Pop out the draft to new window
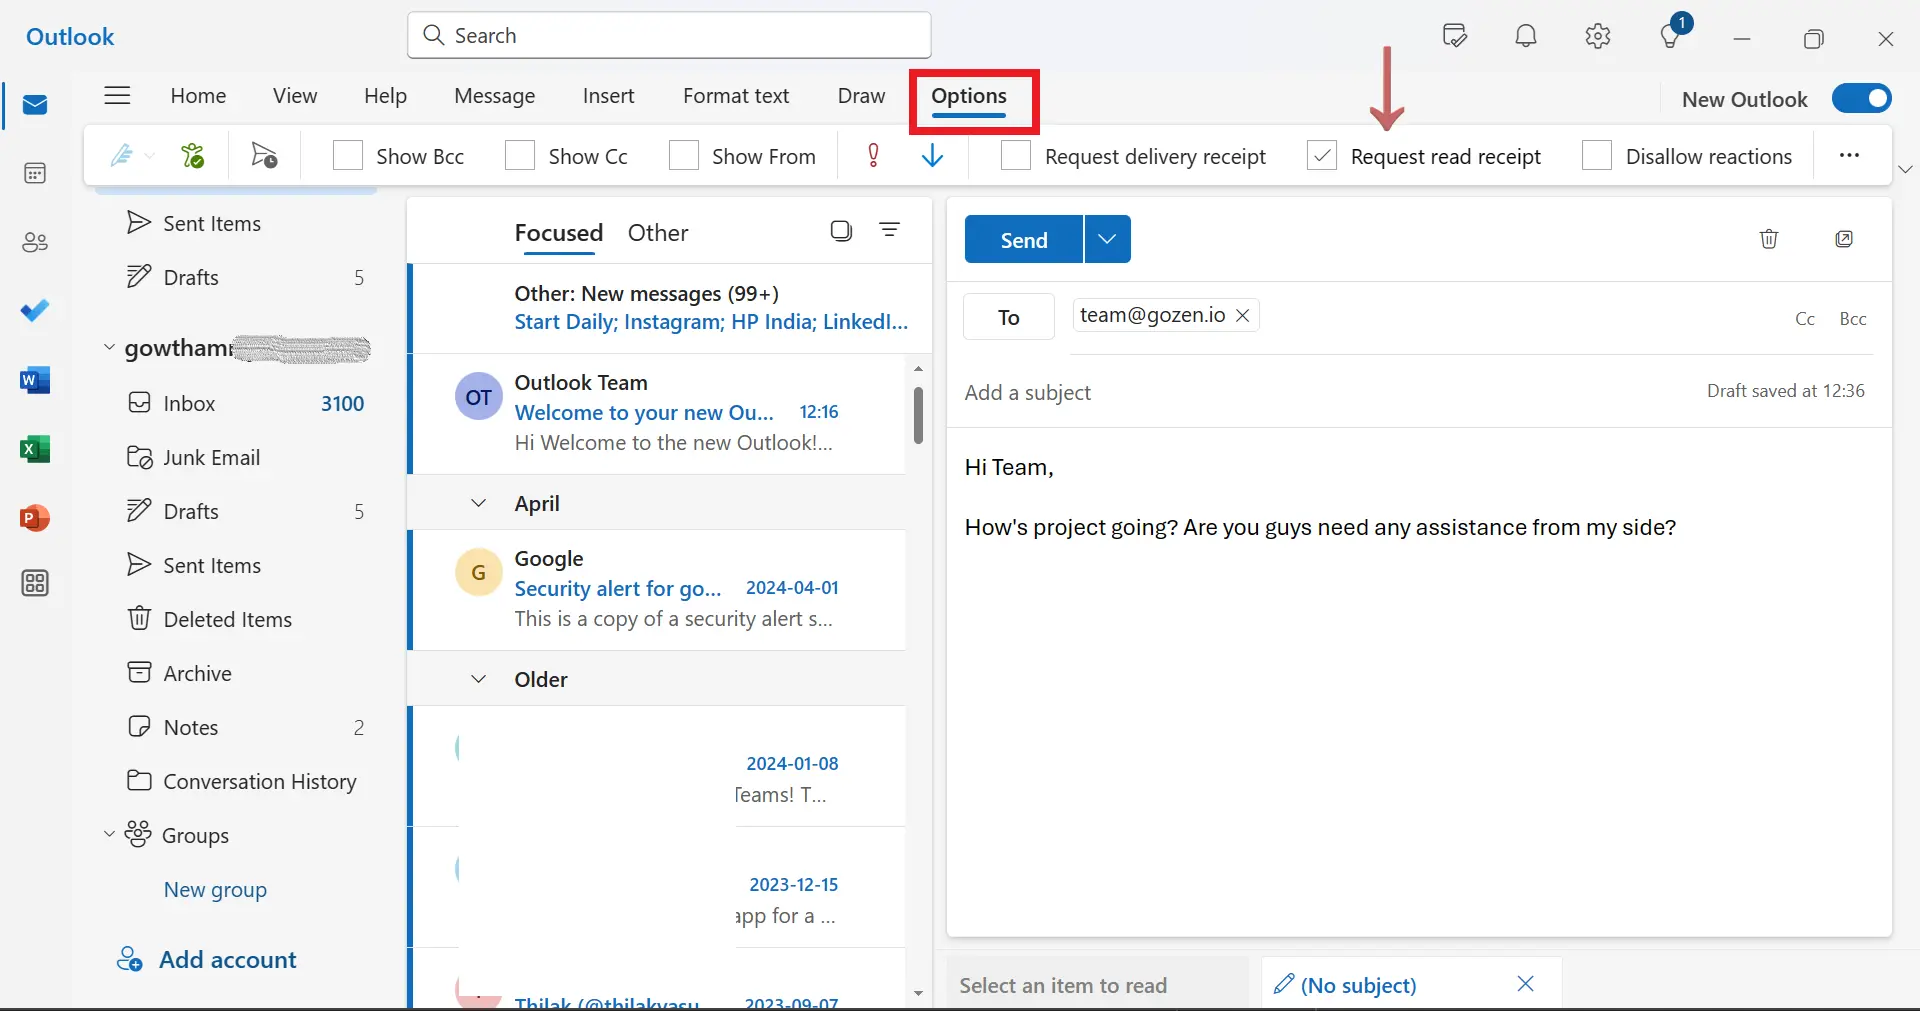 (x=1845, y=239)
